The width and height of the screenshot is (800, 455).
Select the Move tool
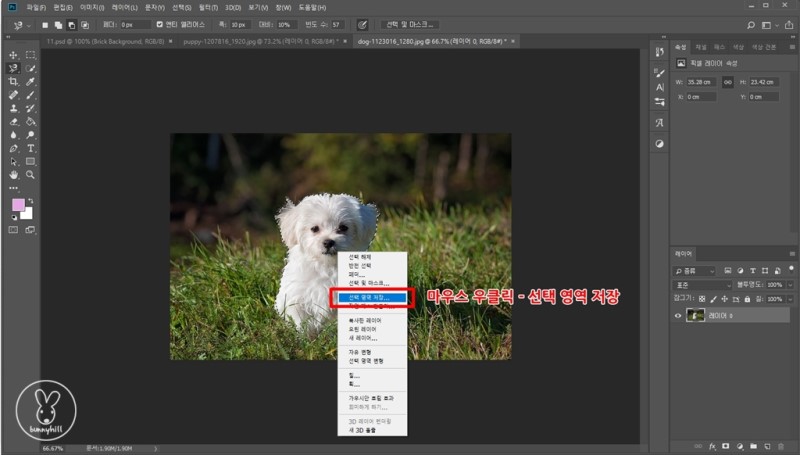[13, 55]
